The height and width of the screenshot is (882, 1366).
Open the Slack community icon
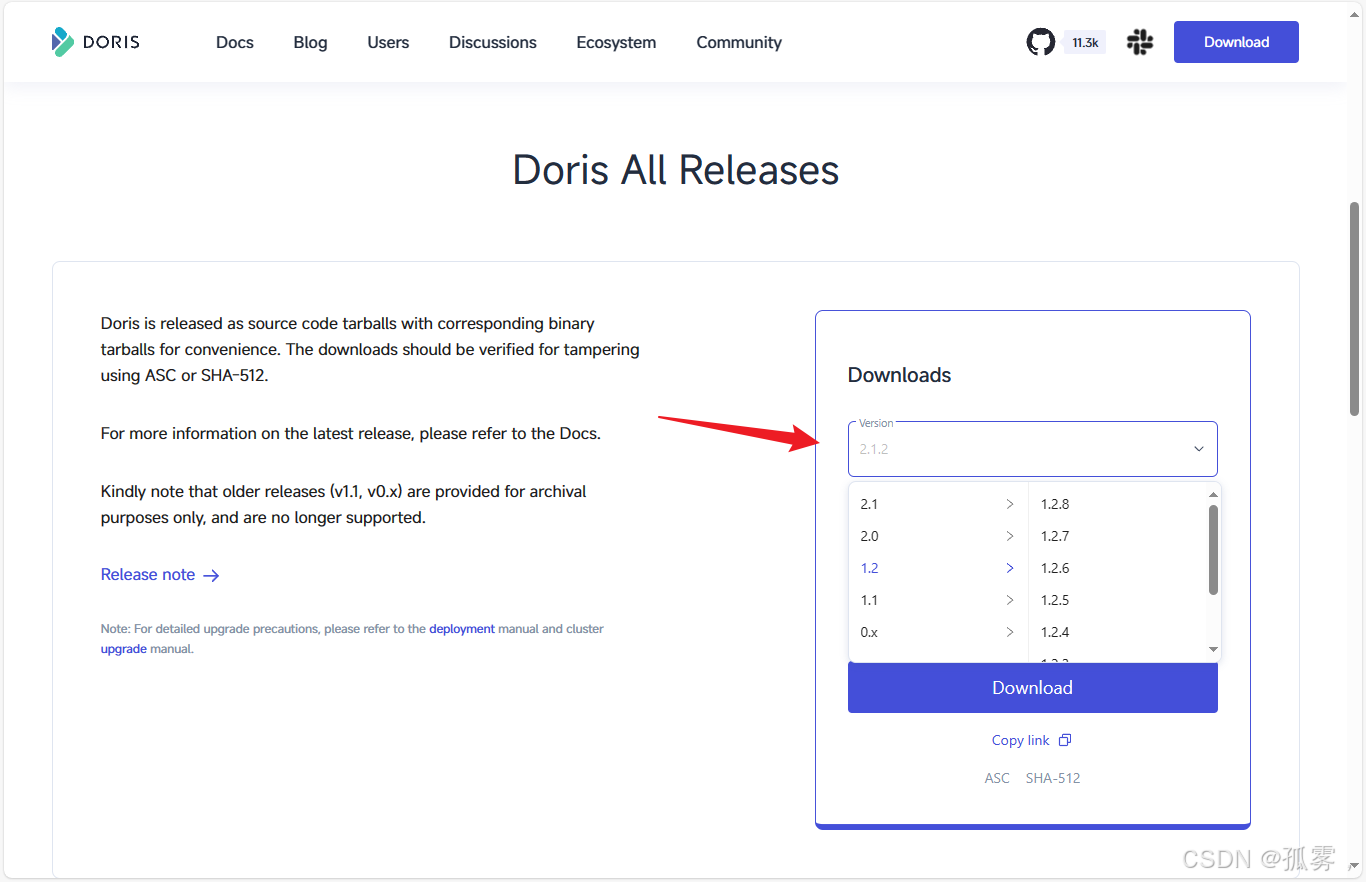pyautogui.click(x=1140, y=42)
